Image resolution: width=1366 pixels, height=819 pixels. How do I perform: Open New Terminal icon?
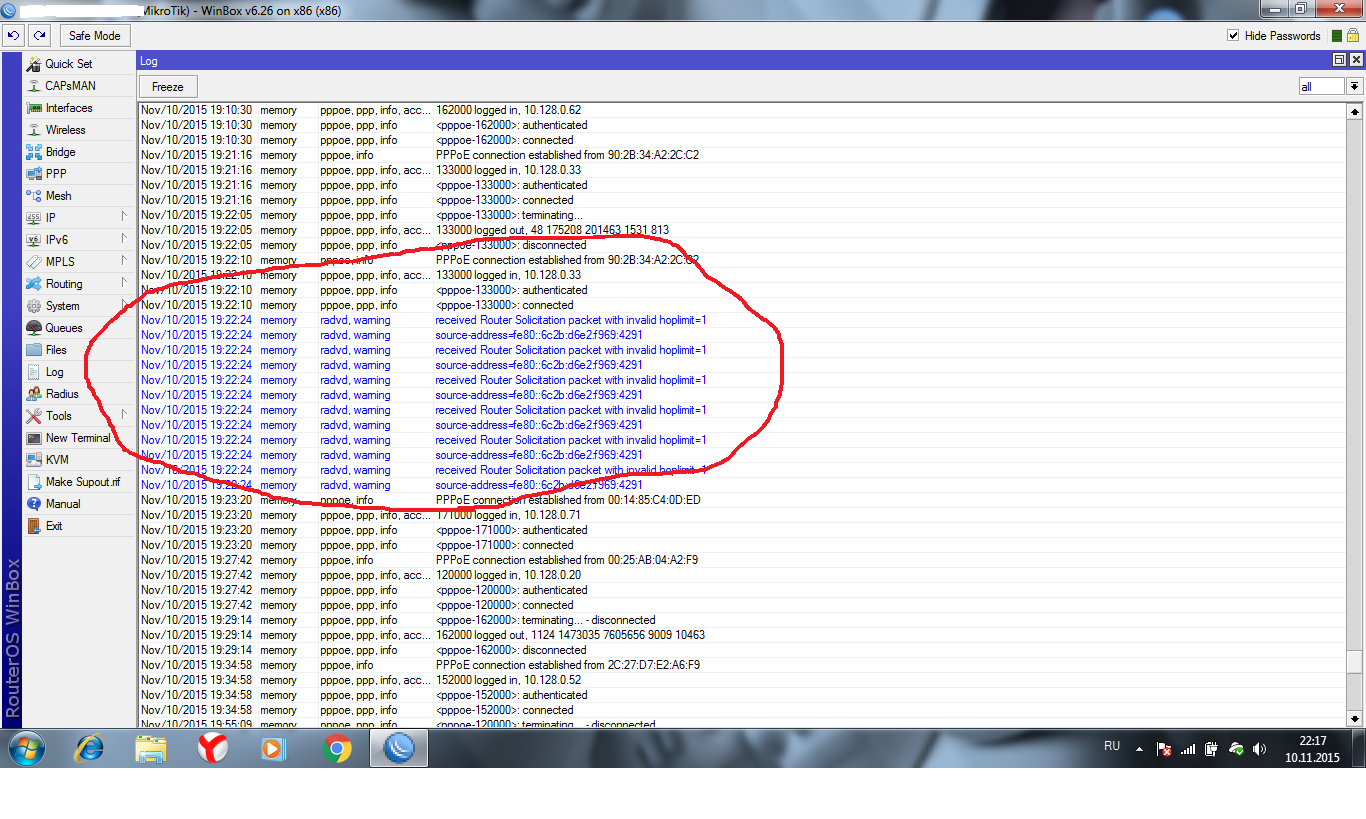pos(34,438)
